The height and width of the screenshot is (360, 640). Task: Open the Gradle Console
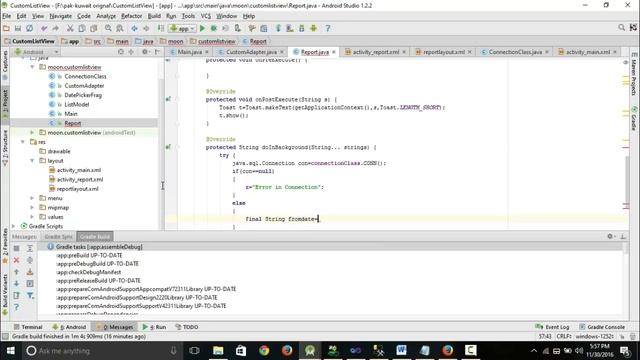pos(602,327)
